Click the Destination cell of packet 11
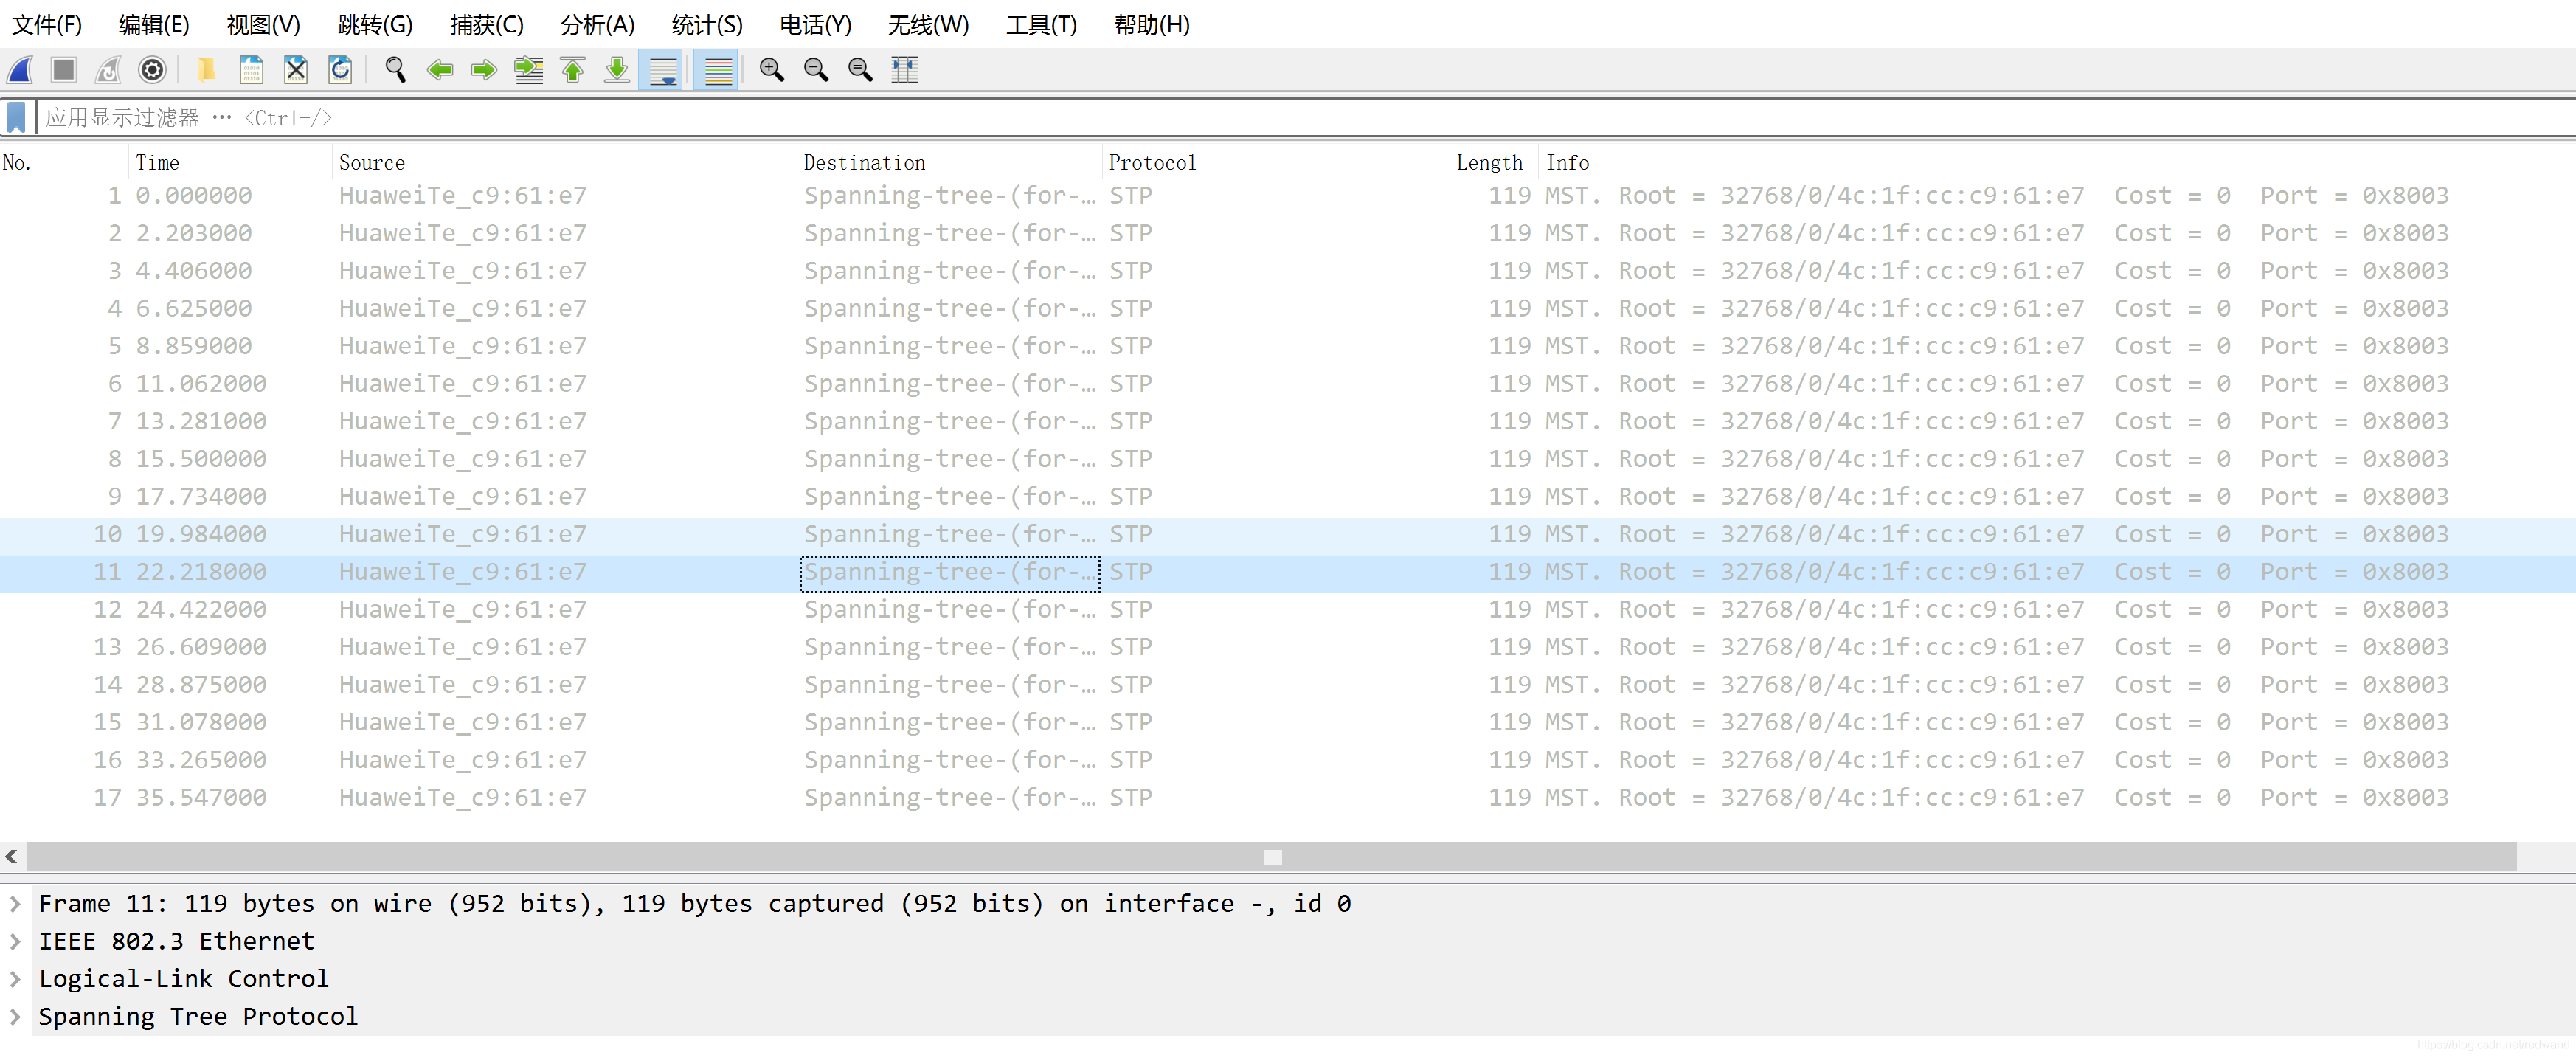This screenshot has width=2576, height=1058. [x=950, y=573]
